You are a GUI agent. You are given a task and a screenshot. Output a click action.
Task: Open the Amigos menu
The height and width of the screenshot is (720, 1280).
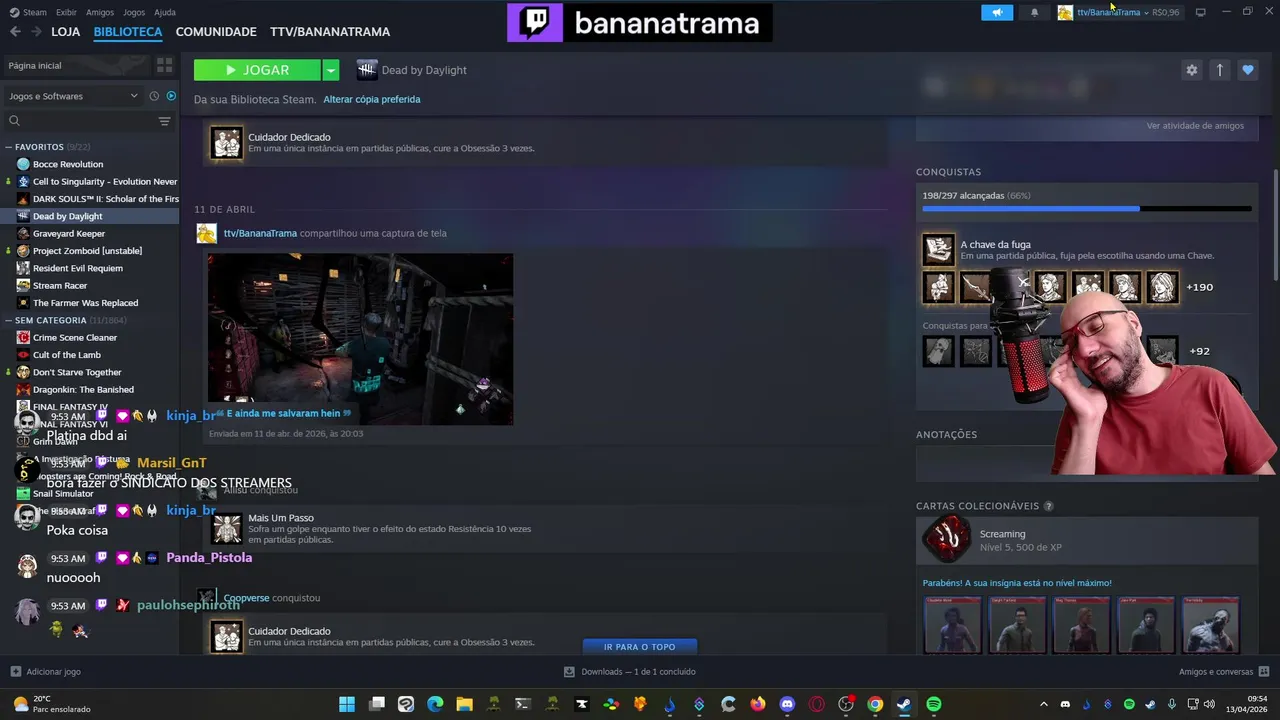100,12
